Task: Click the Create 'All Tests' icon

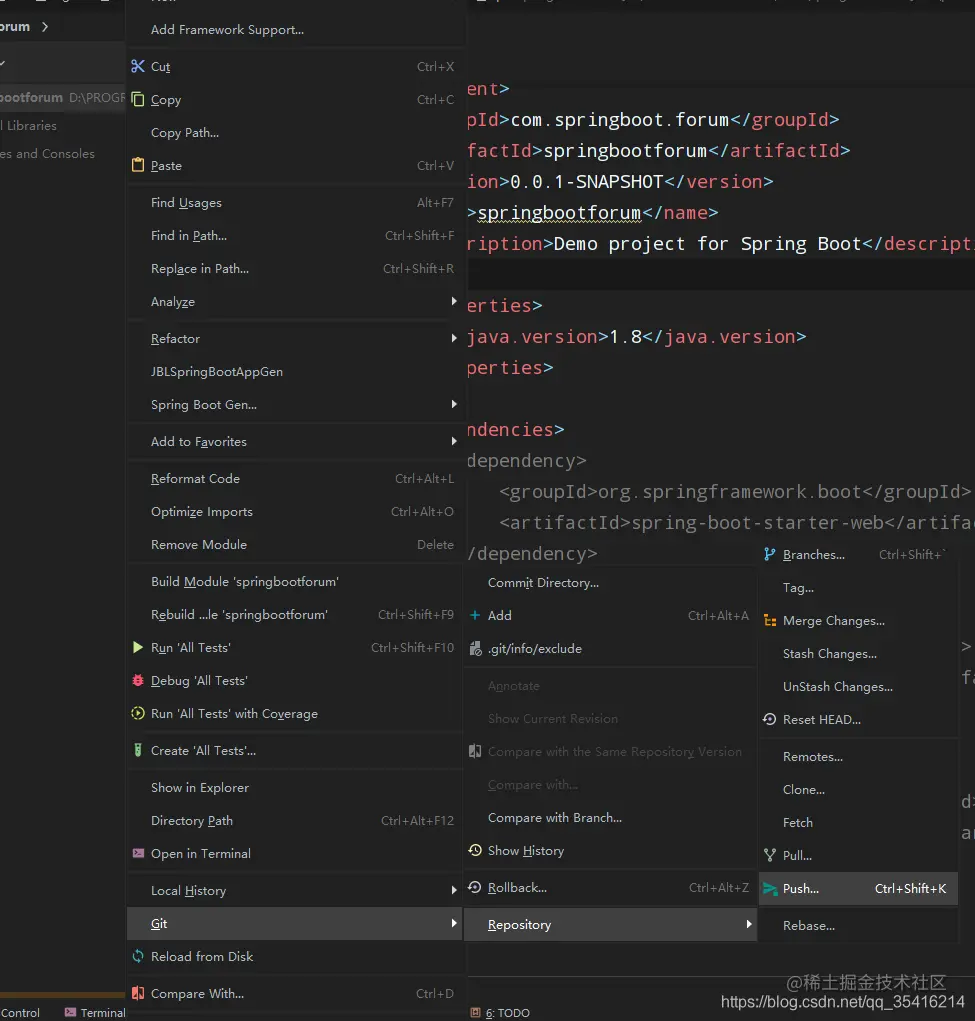Action: tap(137, 750)
